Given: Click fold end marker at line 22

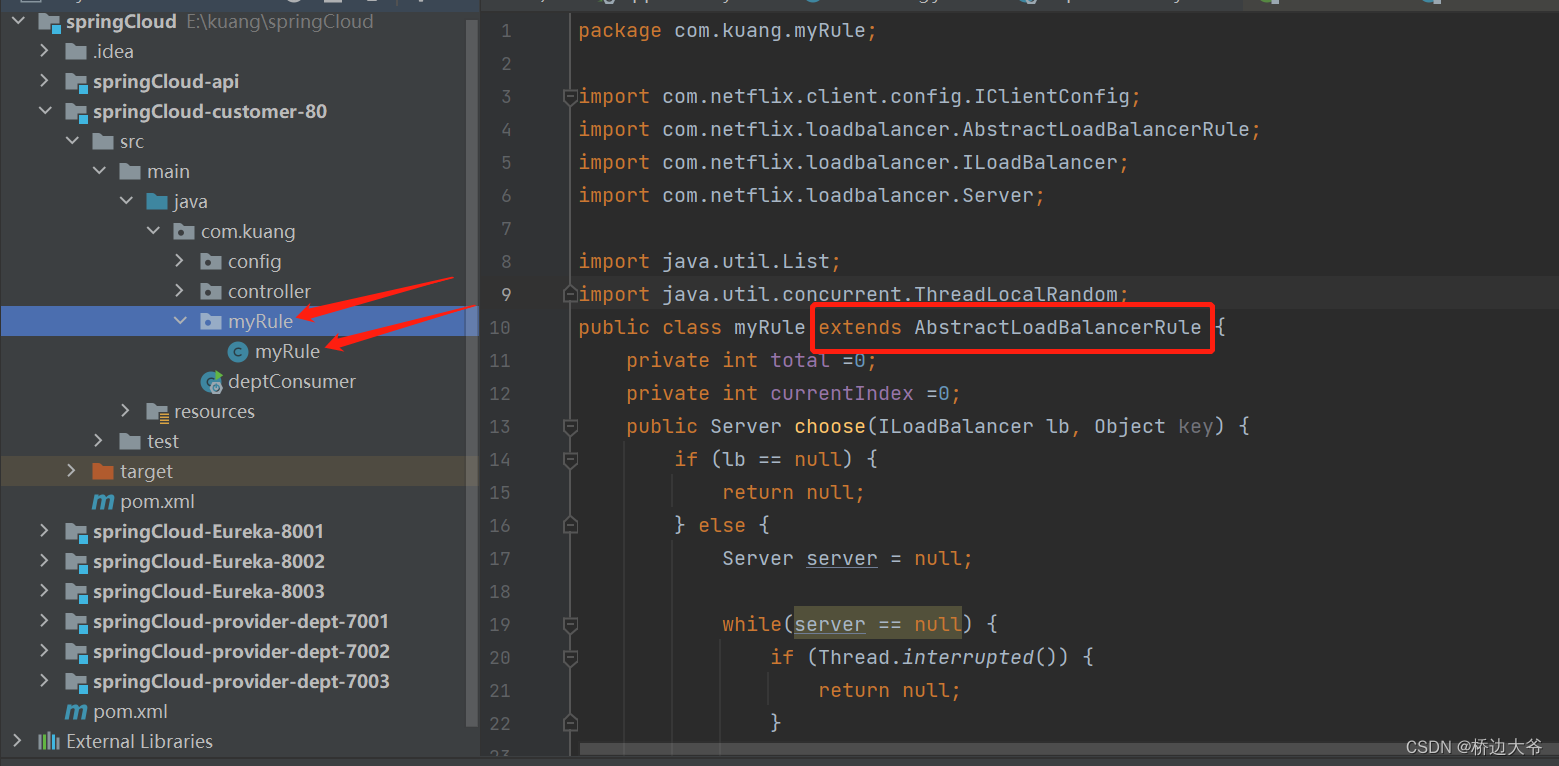Looking at the screenshot, I should pos(570,722).
